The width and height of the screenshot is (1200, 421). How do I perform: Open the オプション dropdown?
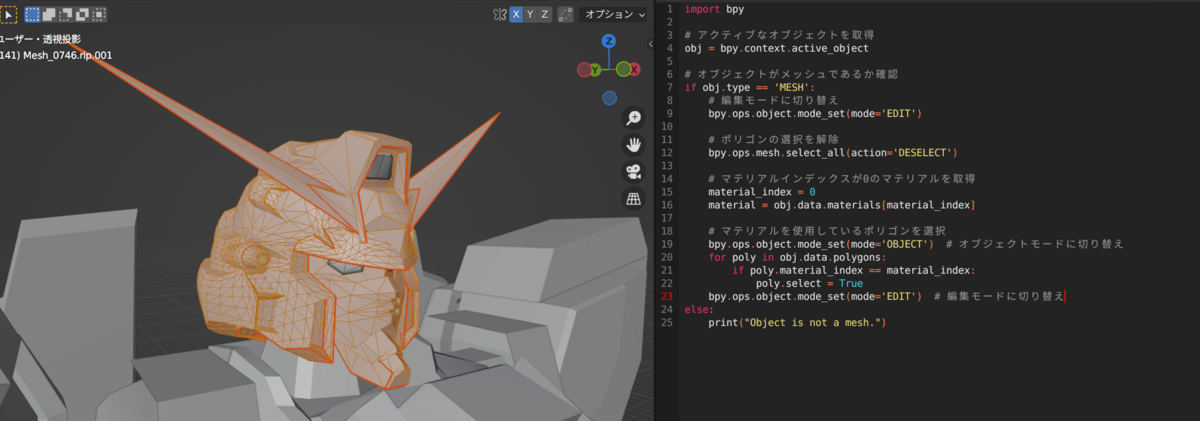pos(614,14)
